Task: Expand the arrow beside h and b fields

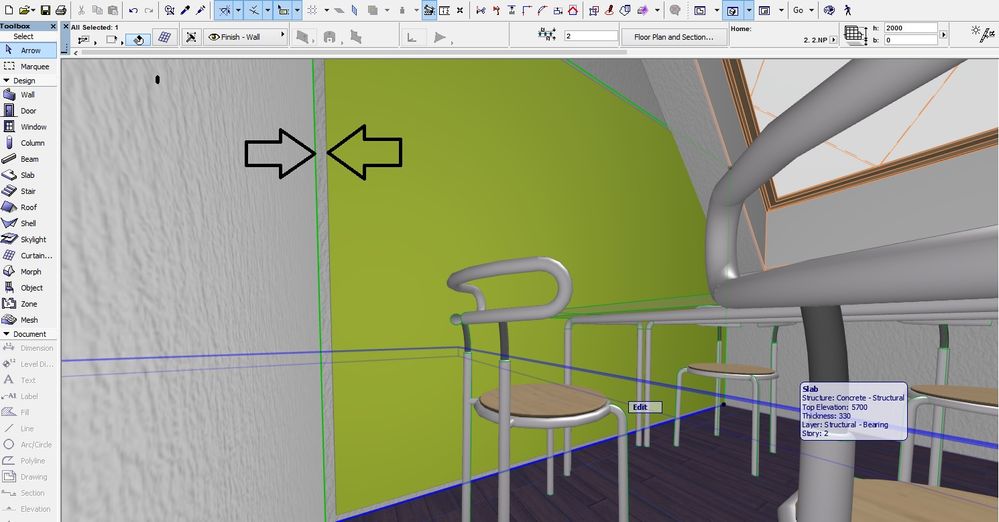Action: (x=944, y=35)
